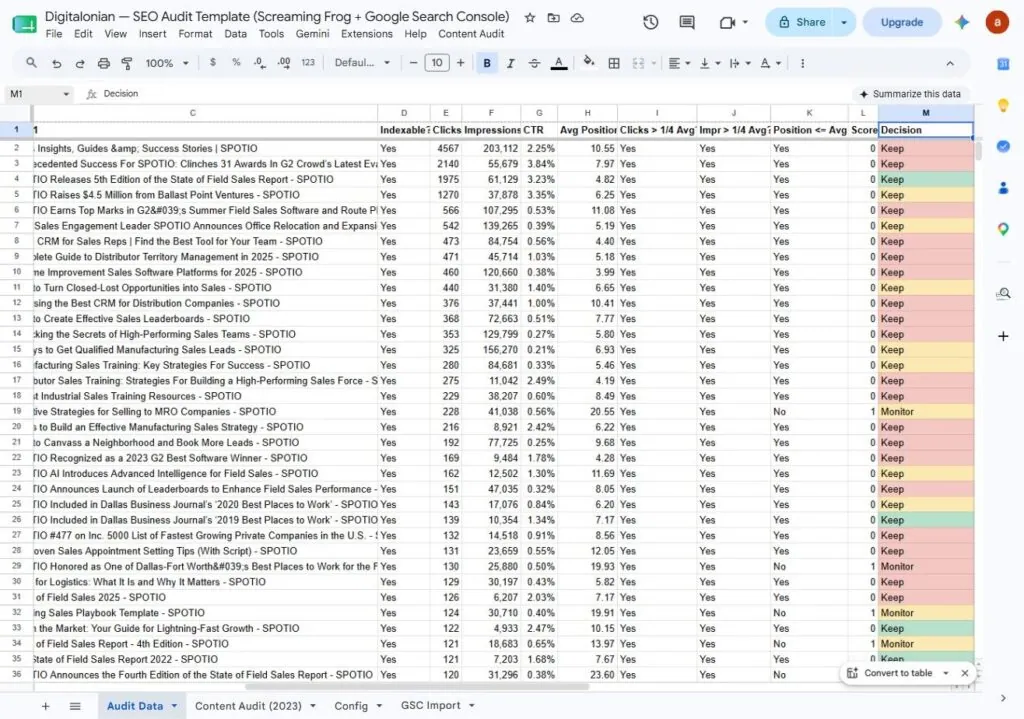Open the Name box dropdown arrow

66,94
